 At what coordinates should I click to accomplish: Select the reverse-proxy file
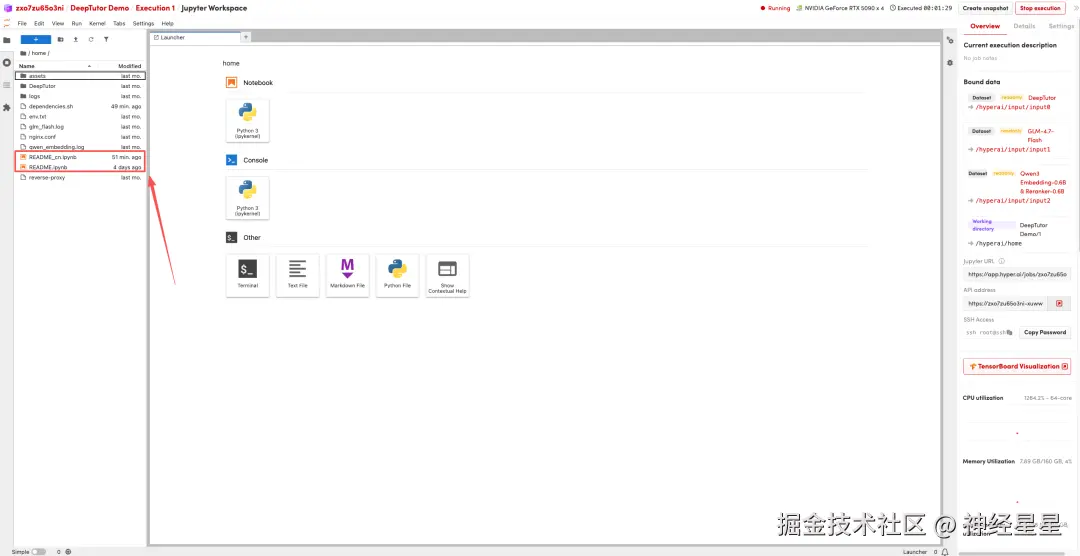coord(81,178)
